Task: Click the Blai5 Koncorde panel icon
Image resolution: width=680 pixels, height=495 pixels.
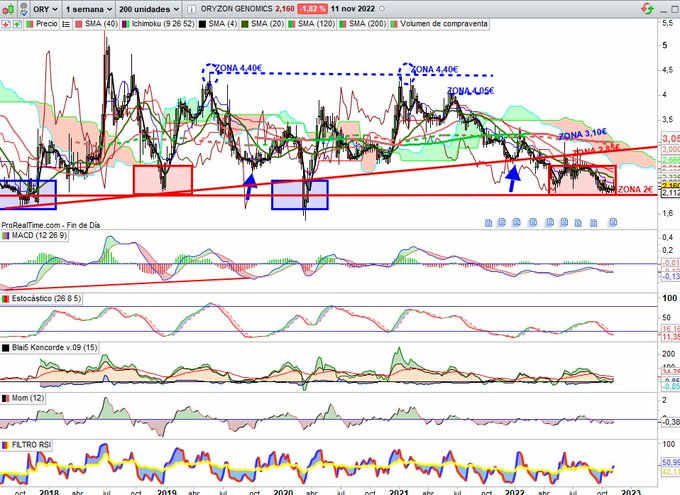Action: tap(5, 348)
